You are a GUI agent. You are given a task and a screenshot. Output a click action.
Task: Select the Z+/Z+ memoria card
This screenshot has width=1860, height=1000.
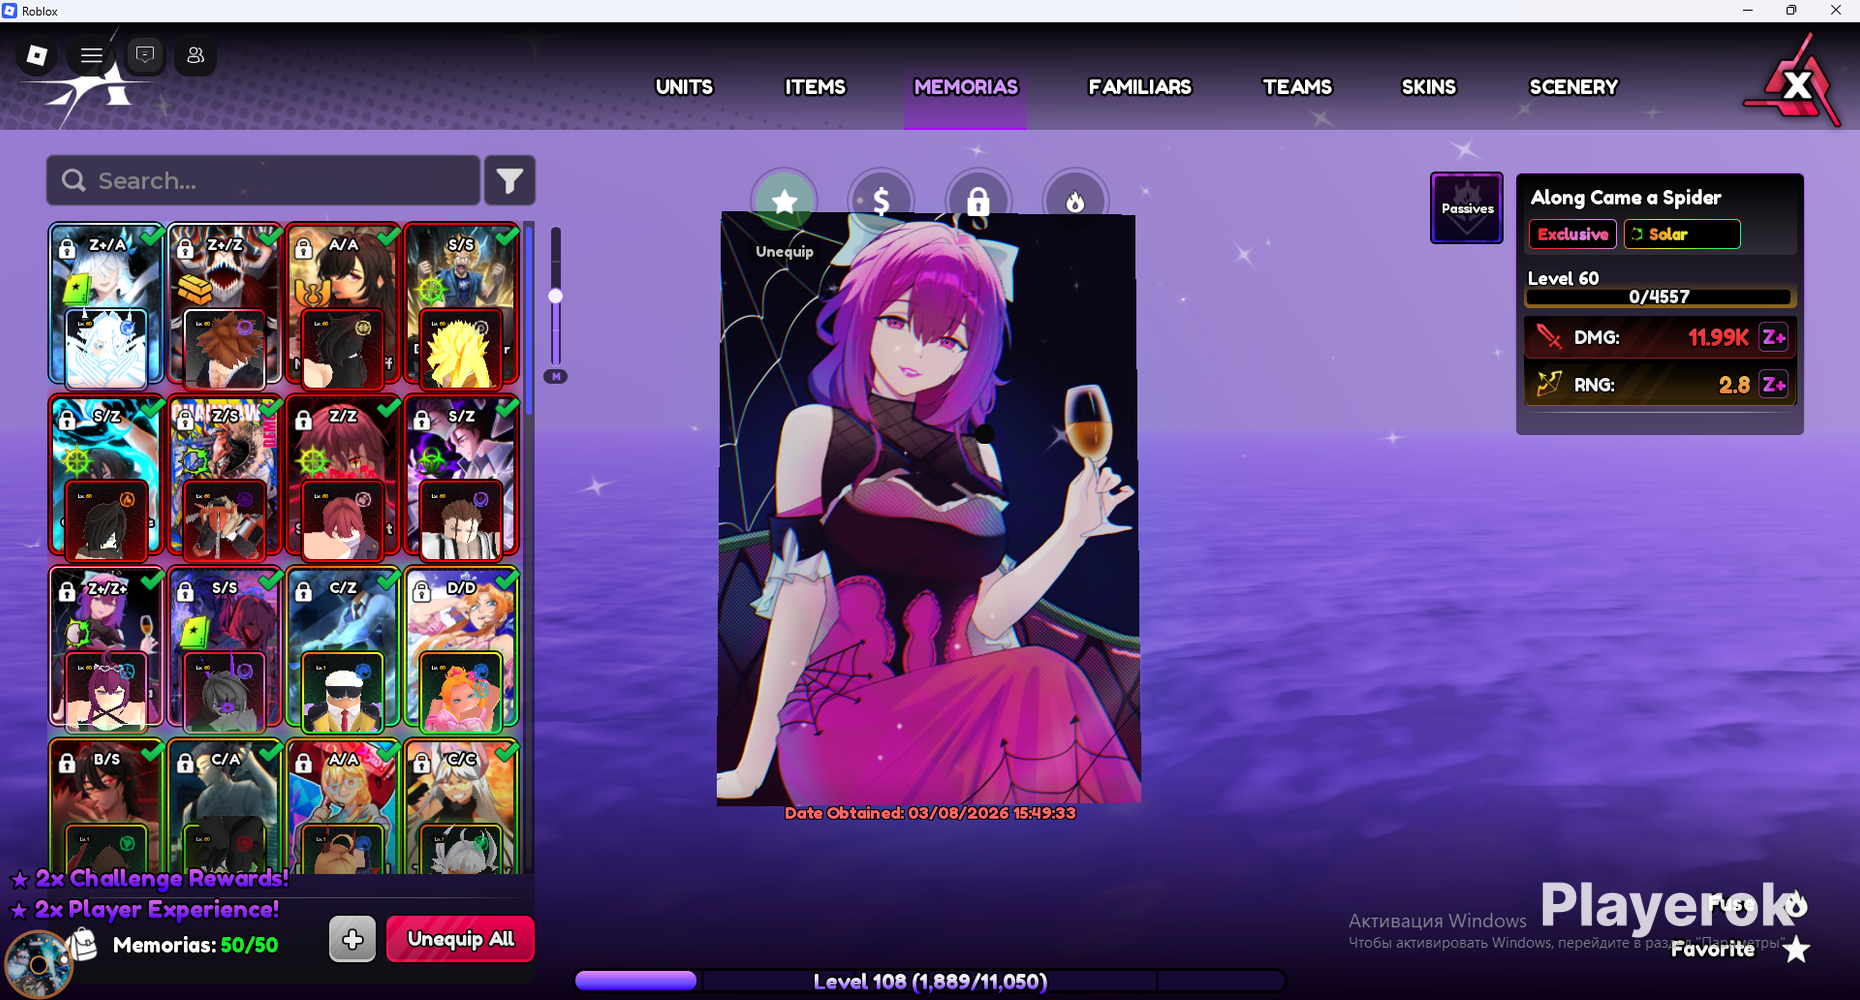coord(106,648)
